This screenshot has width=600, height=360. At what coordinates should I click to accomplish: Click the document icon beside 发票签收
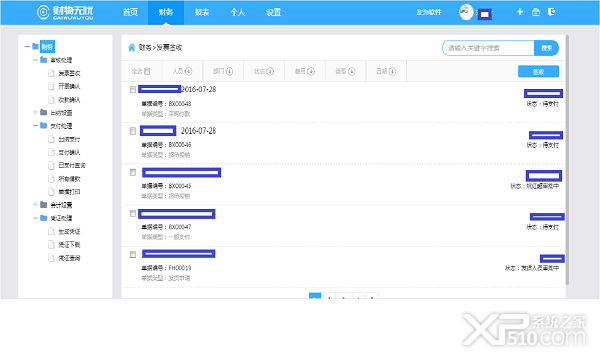pos(51,73)
